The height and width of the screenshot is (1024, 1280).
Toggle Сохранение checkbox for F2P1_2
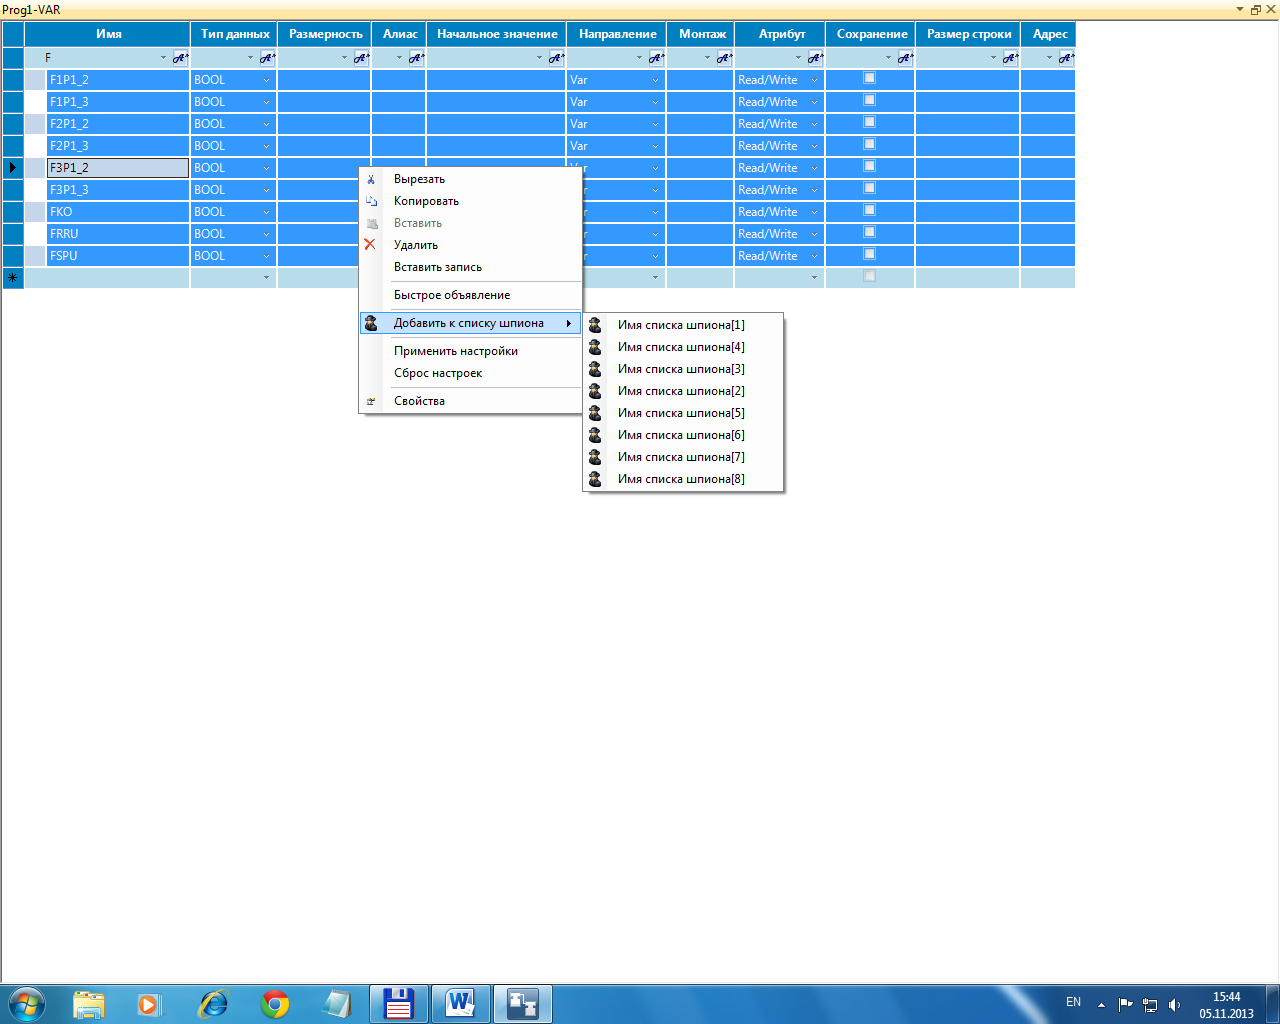click(x=869, y=122)
